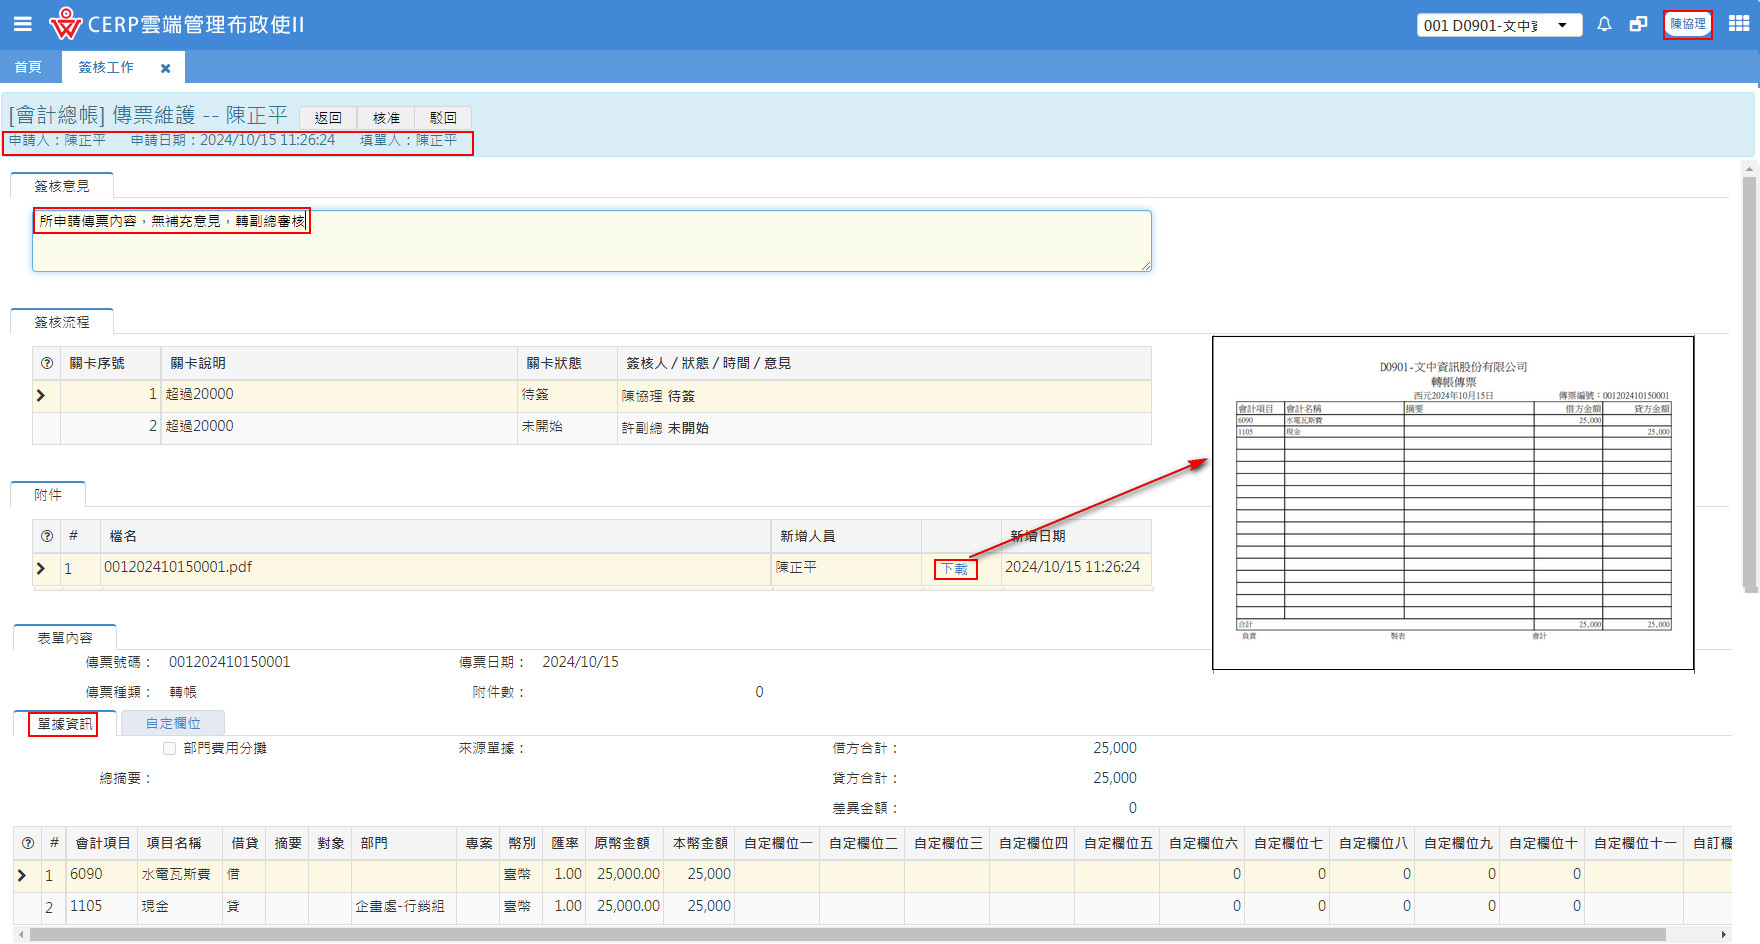Click the CERP logo icon
The height and width of the screenshot is (944, 1760).
[65, 24]
